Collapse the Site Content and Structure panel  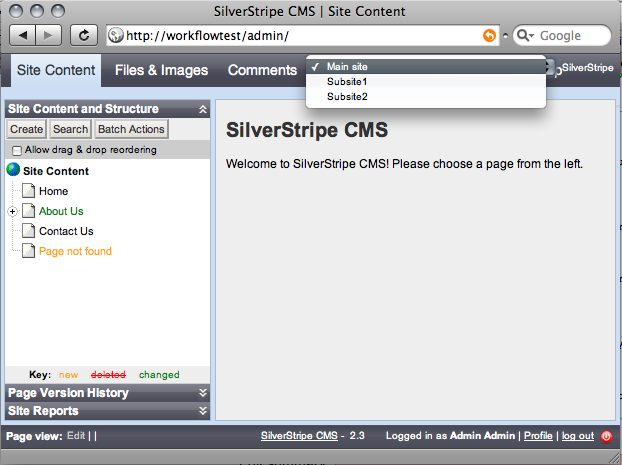click(x=203, y=110)
